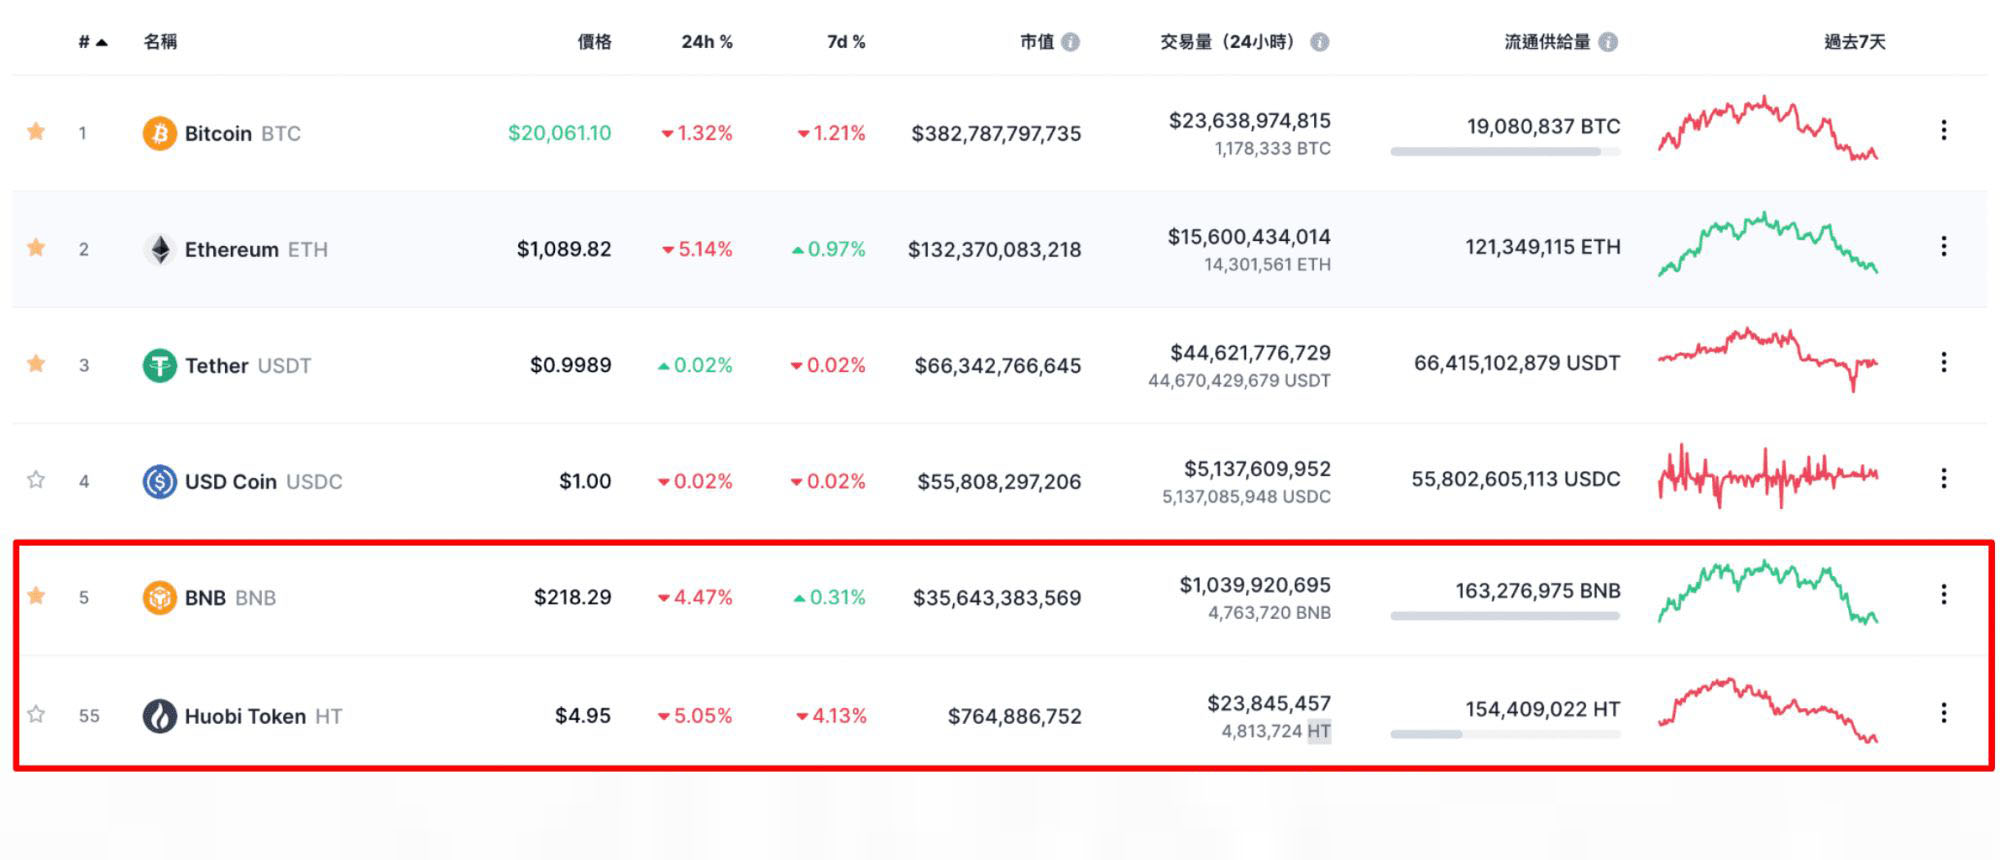Click BNB price $218.29
2000x860 pixels.
(572, 597)
